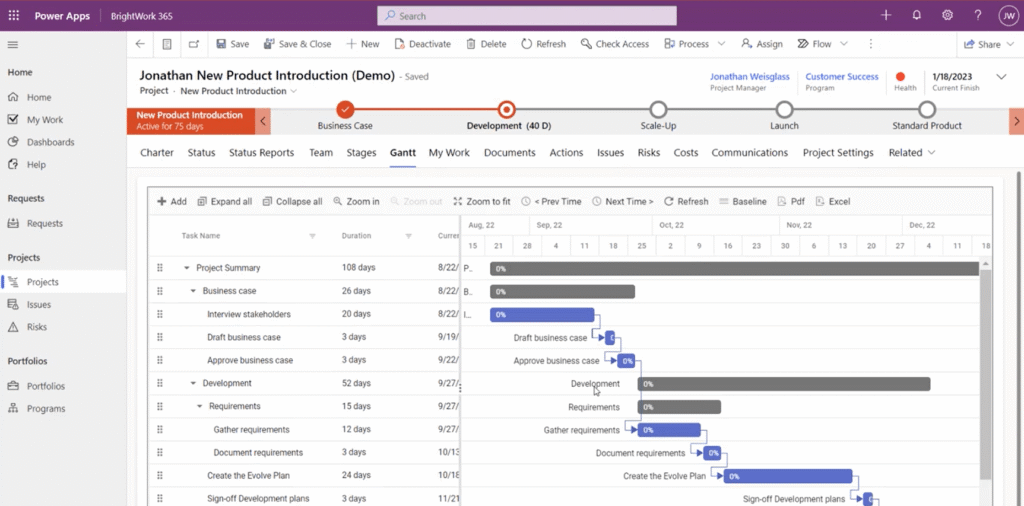Collapse the Project Summary row
Viewport: 1024px width, 506px height.
187,268
